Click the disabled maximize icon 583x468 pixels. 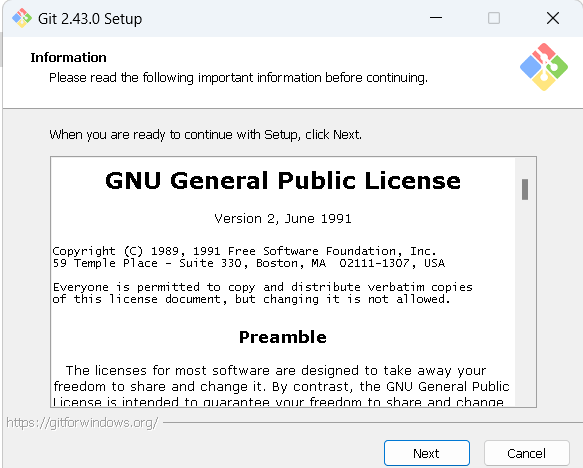point(494,18)
